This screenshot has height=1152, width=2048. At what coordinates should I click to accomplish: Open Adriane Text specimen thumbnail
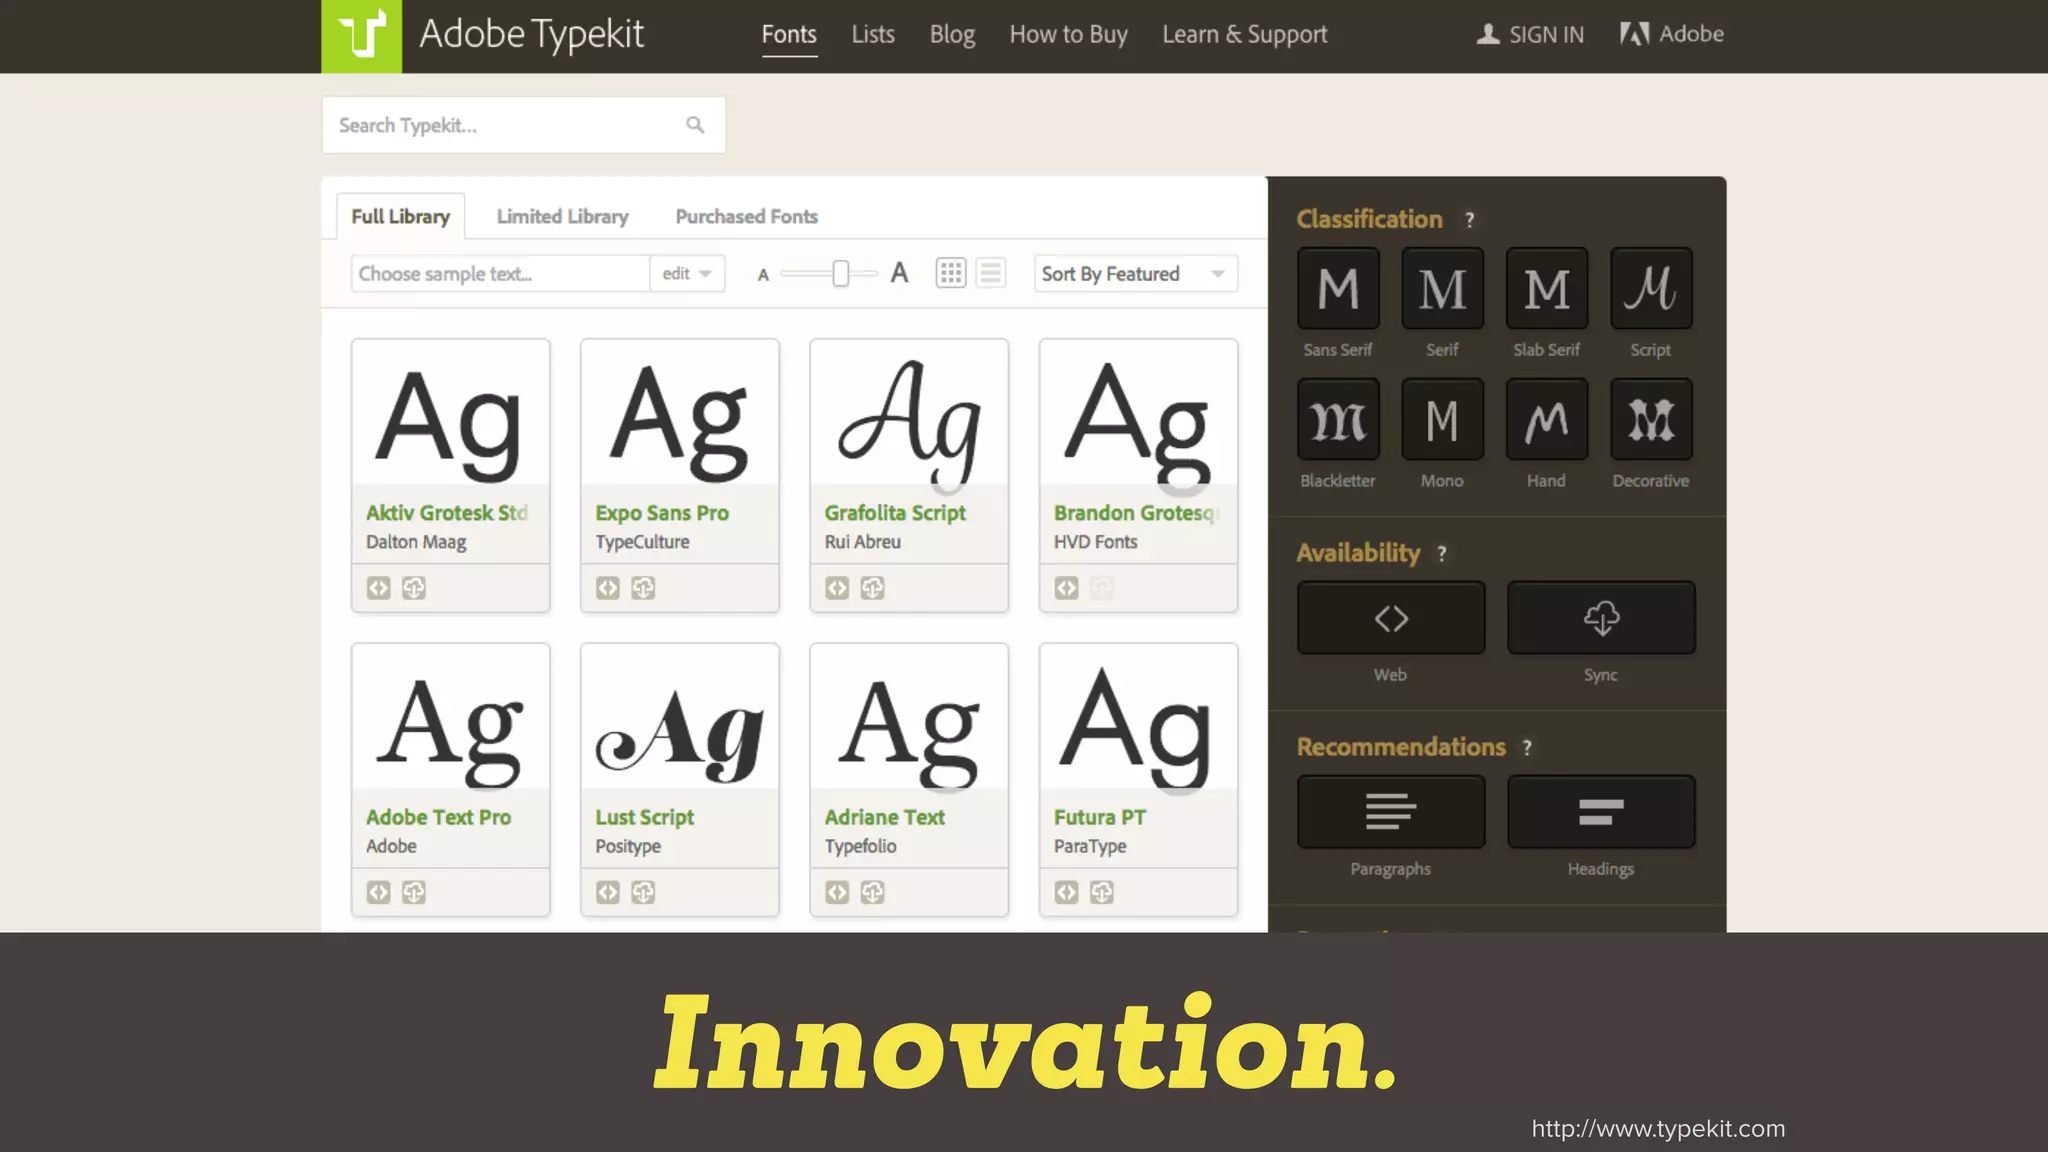coord(909,716)
